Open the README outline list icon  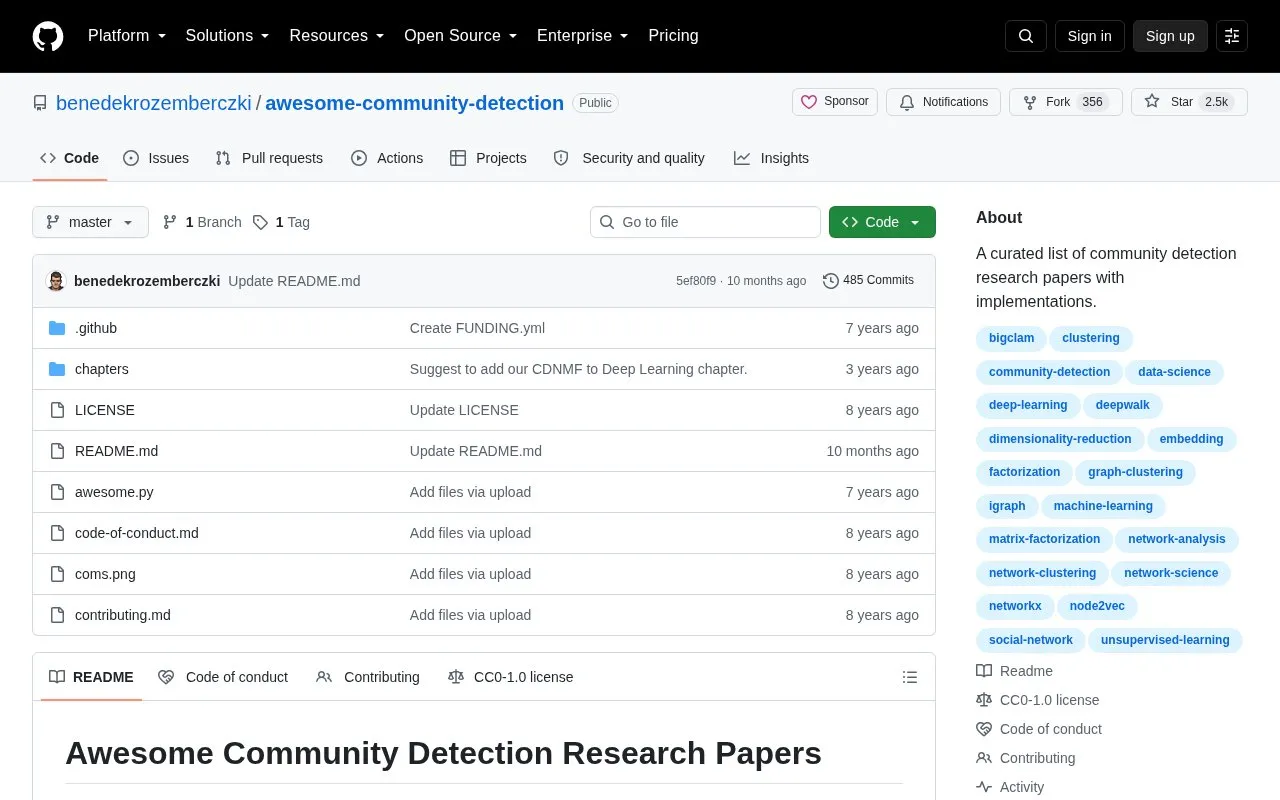[910, 677]
